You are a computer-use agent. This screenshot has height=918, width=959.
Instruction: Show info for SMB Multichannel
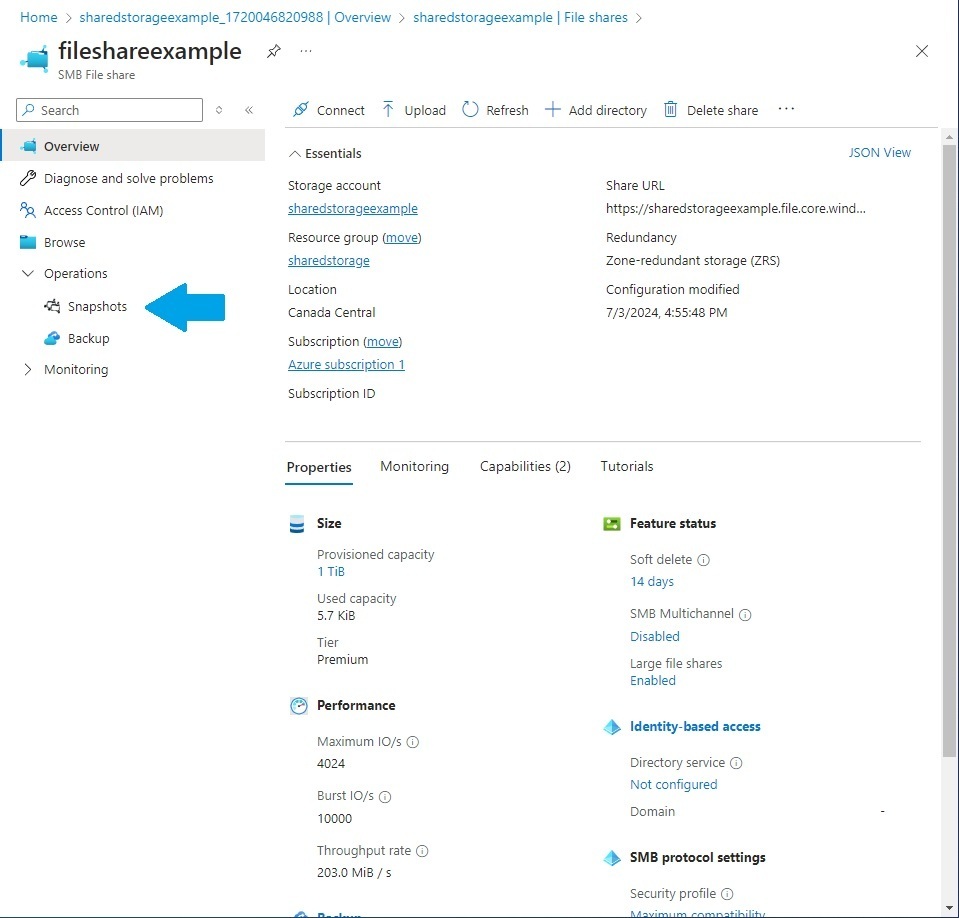coord(745,615)
